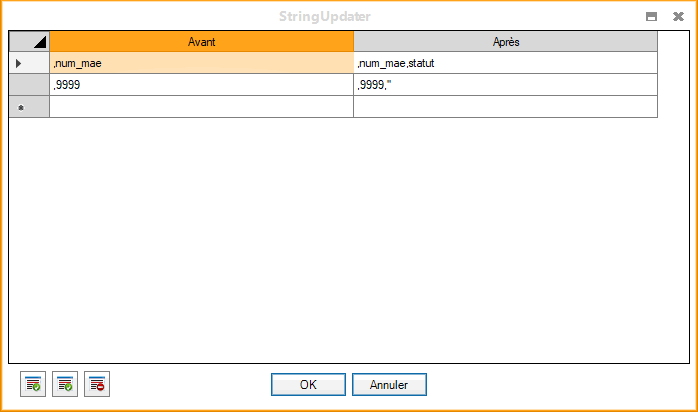698x412 pixels.
Task: Click the select-all corner of the grid
Action: 29,41
